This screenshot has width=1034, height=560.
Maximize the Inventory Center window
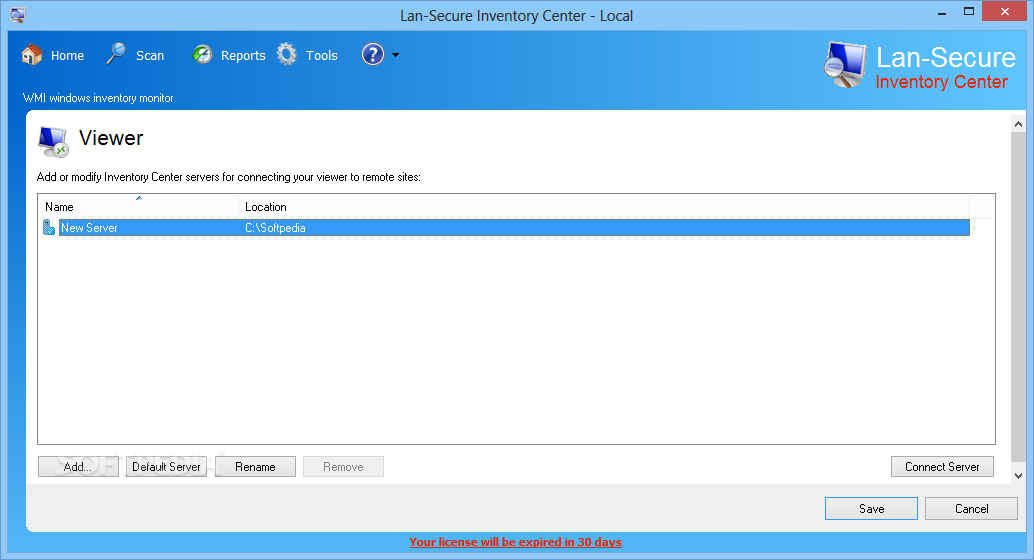(969, 12)
